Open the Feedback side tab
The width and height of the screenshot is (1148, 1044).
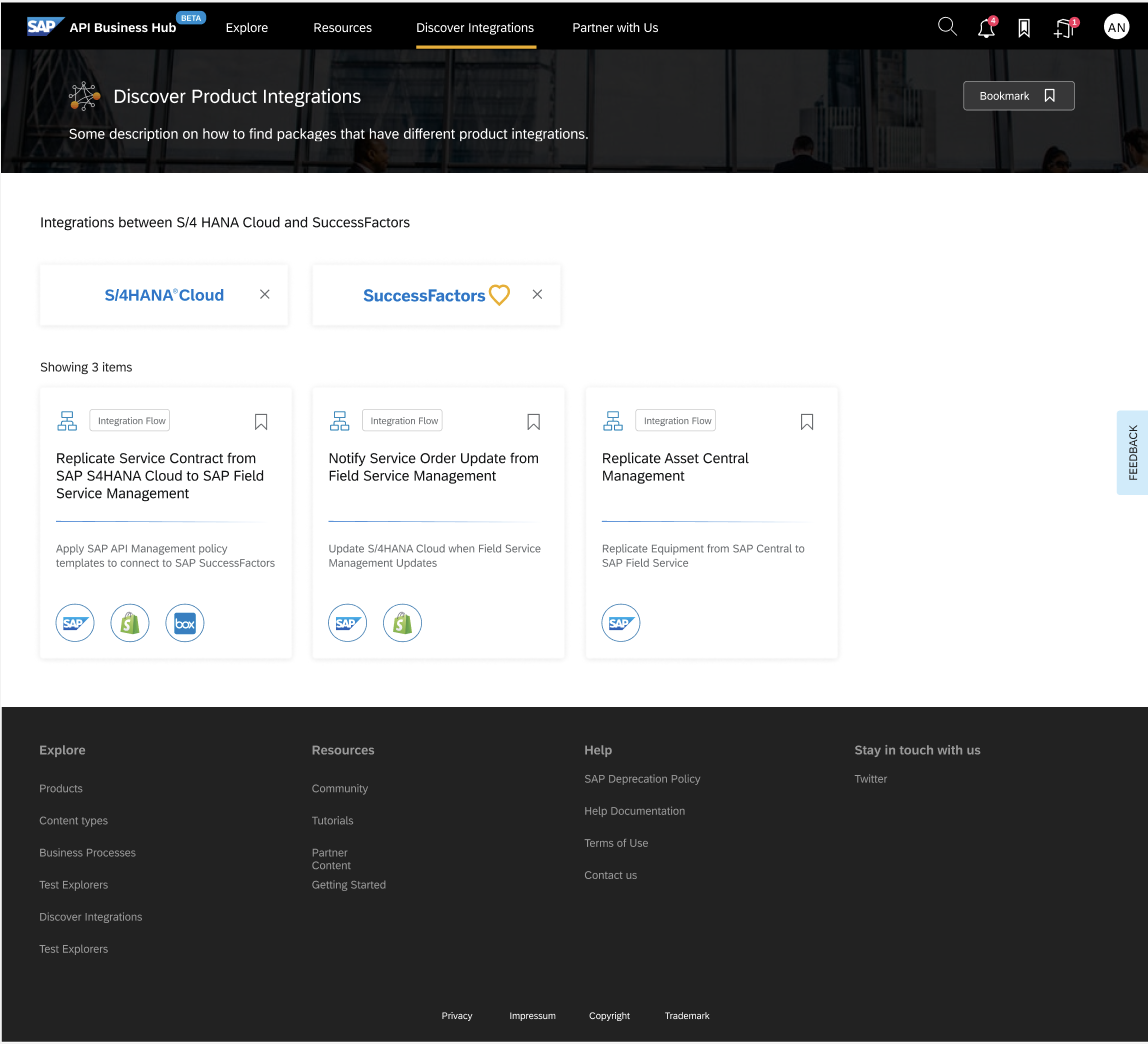[x=1132, y=452]
